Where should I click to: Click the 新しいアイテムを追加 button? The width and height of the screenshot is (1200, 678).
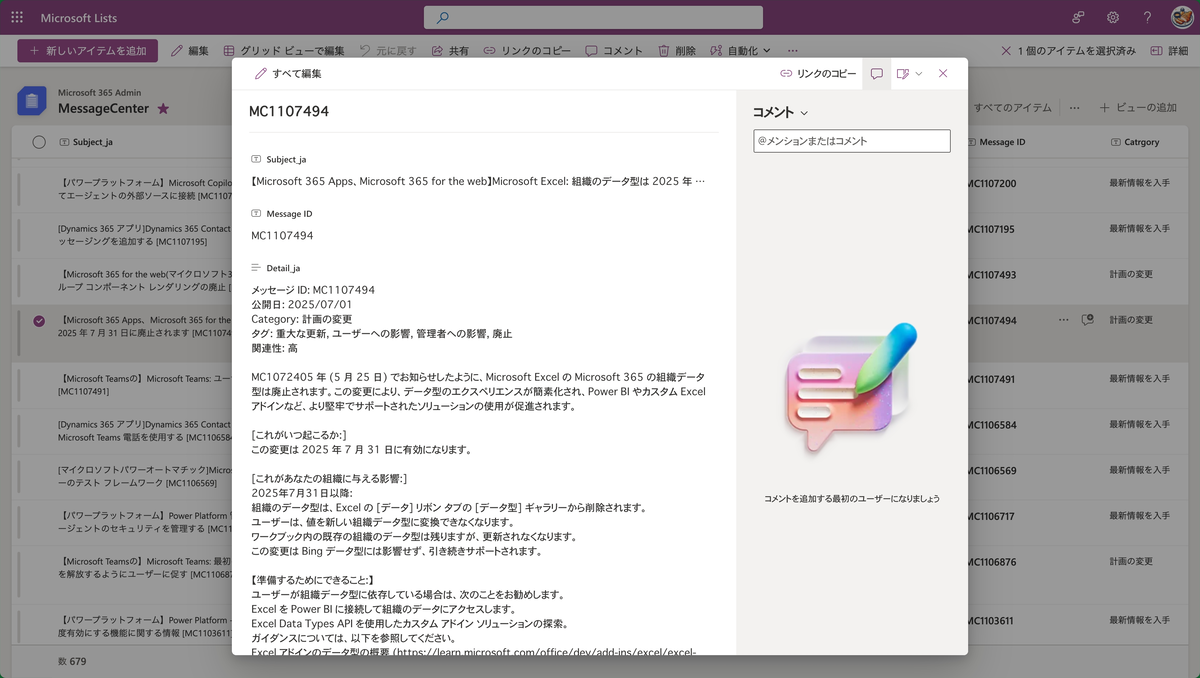87,50
